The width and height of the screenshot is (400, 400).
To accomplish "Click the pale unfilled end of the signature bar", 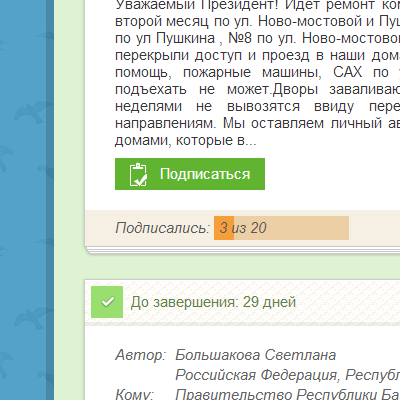I will pyautogui.click(x=308, y=228).
